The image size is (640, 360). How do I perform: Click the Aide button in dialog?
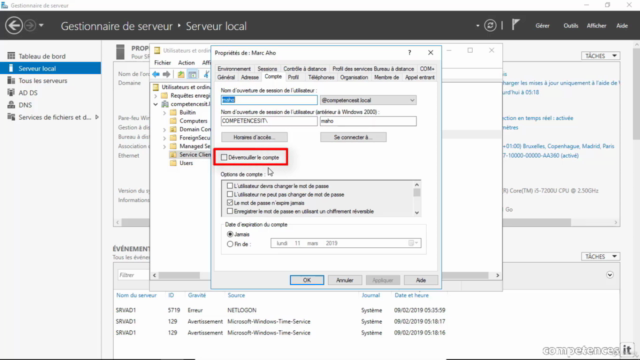coord(421,280)
